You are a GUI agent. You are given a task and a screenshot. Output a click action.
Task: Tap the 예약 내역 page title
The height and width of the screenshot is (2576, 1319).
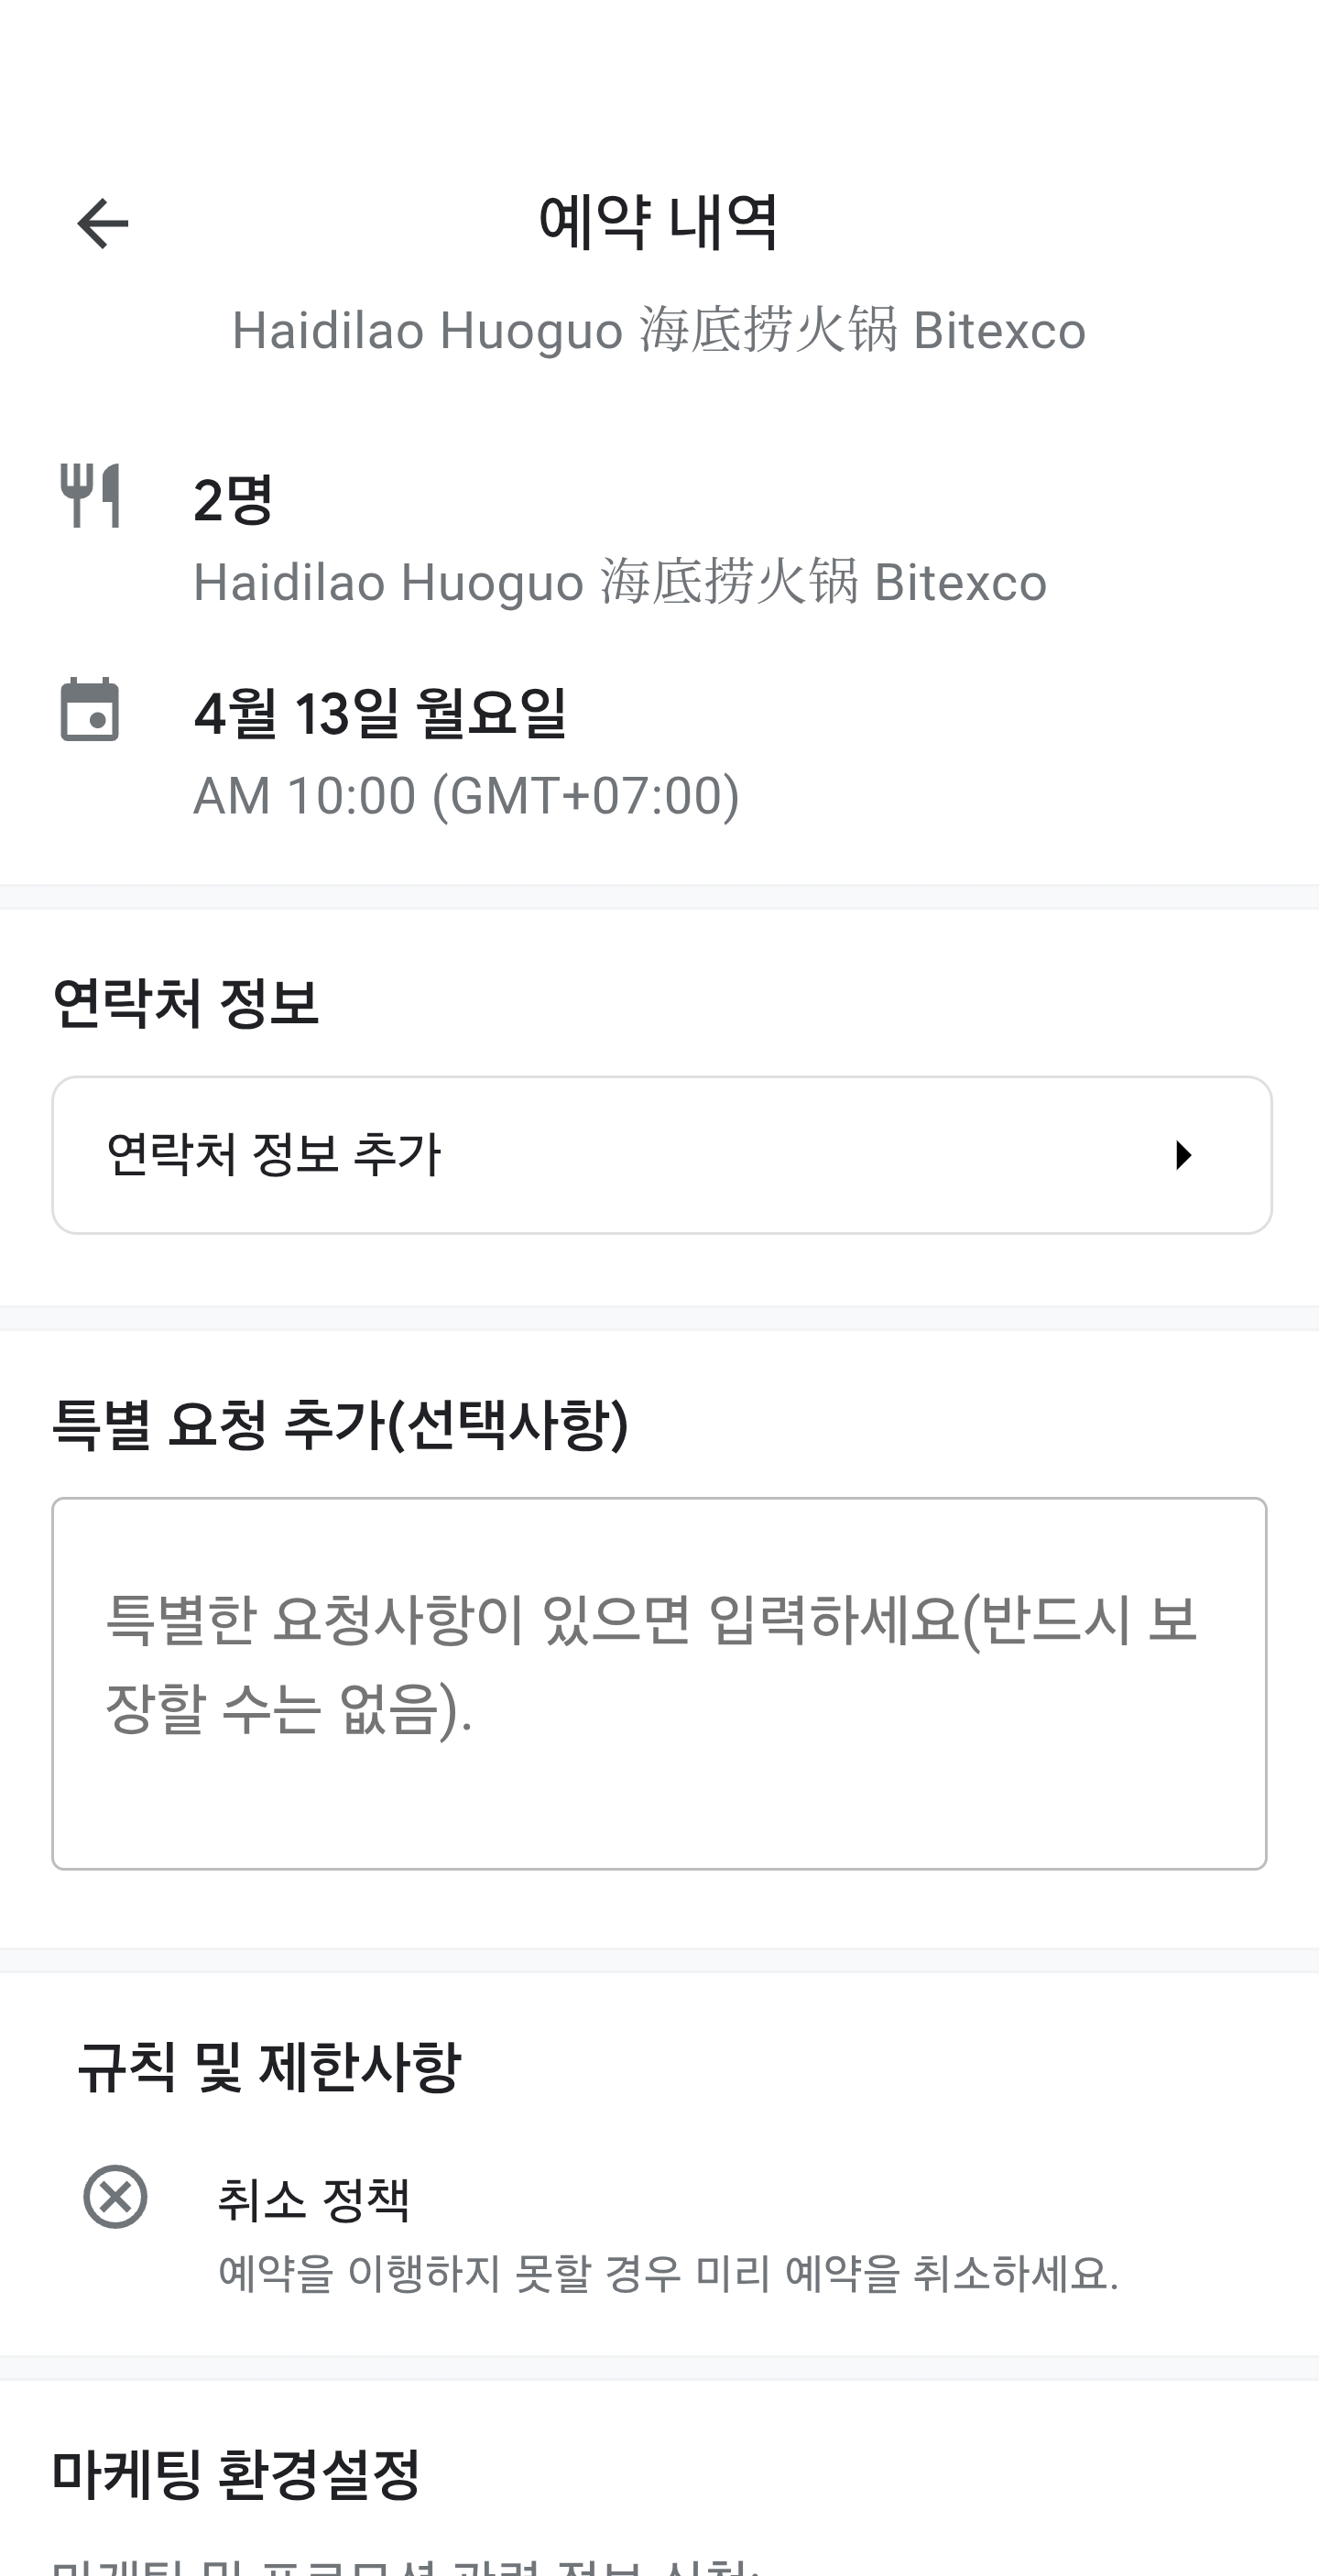click(658, 221)
